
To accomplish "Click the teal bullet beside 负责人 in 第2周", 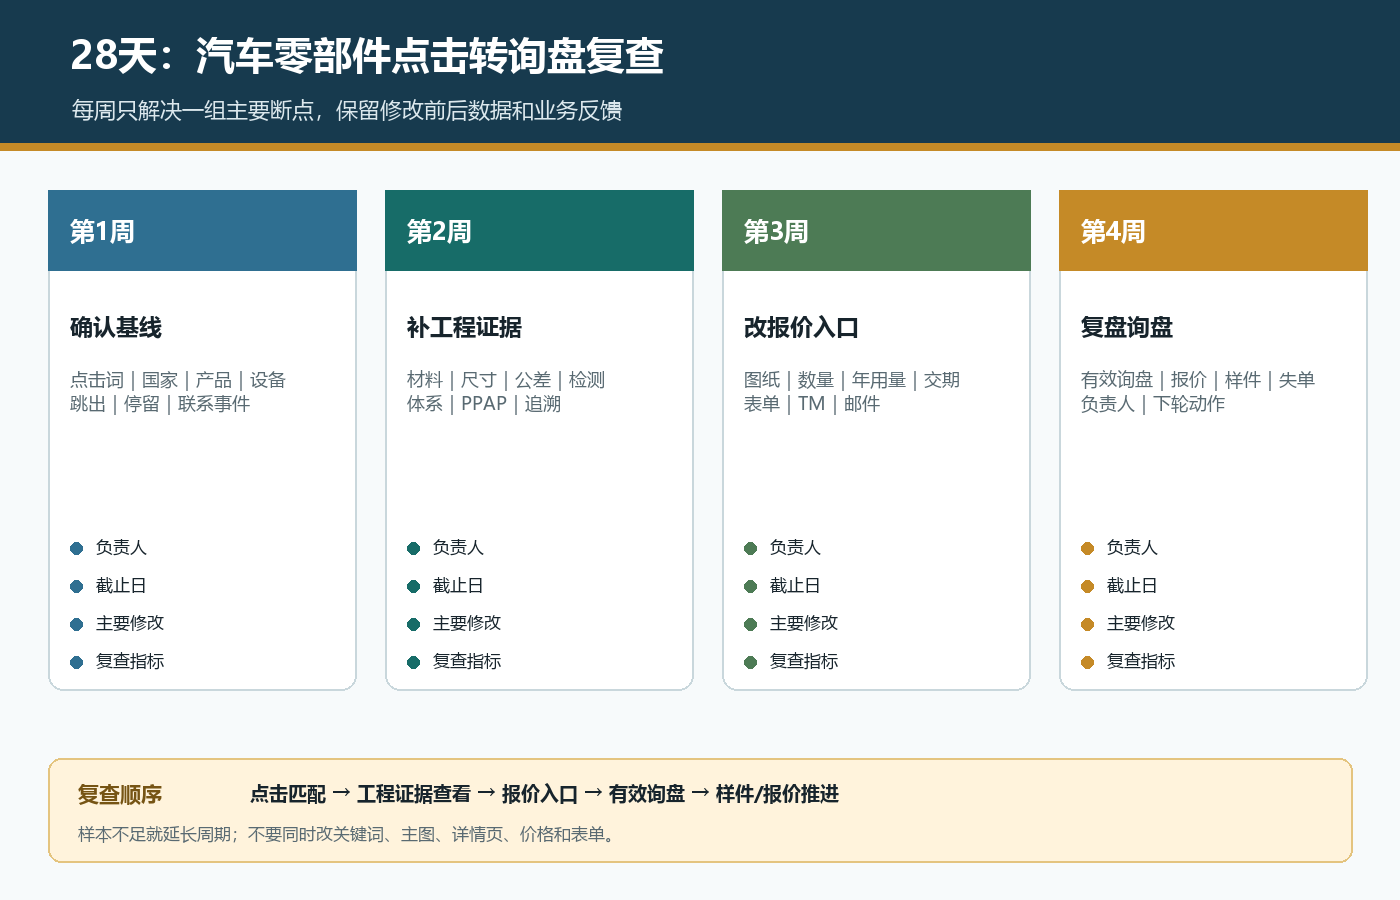I will coord(413,548).
